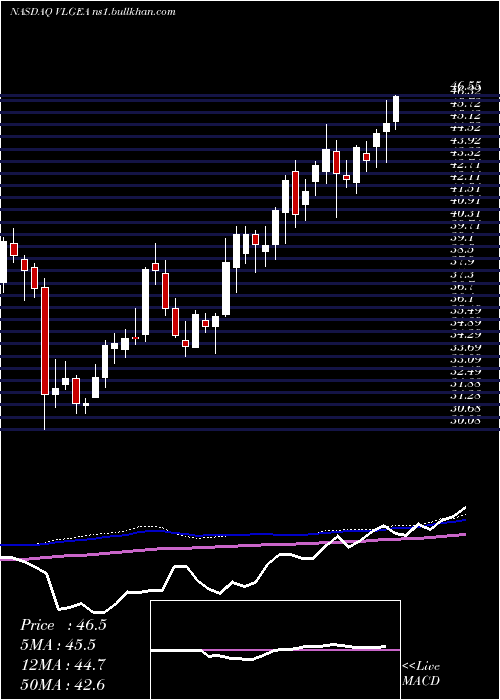Click the 'Price : 46.5' readout
The height and width of the screenshot is (700, 500).
click(63, 625)
